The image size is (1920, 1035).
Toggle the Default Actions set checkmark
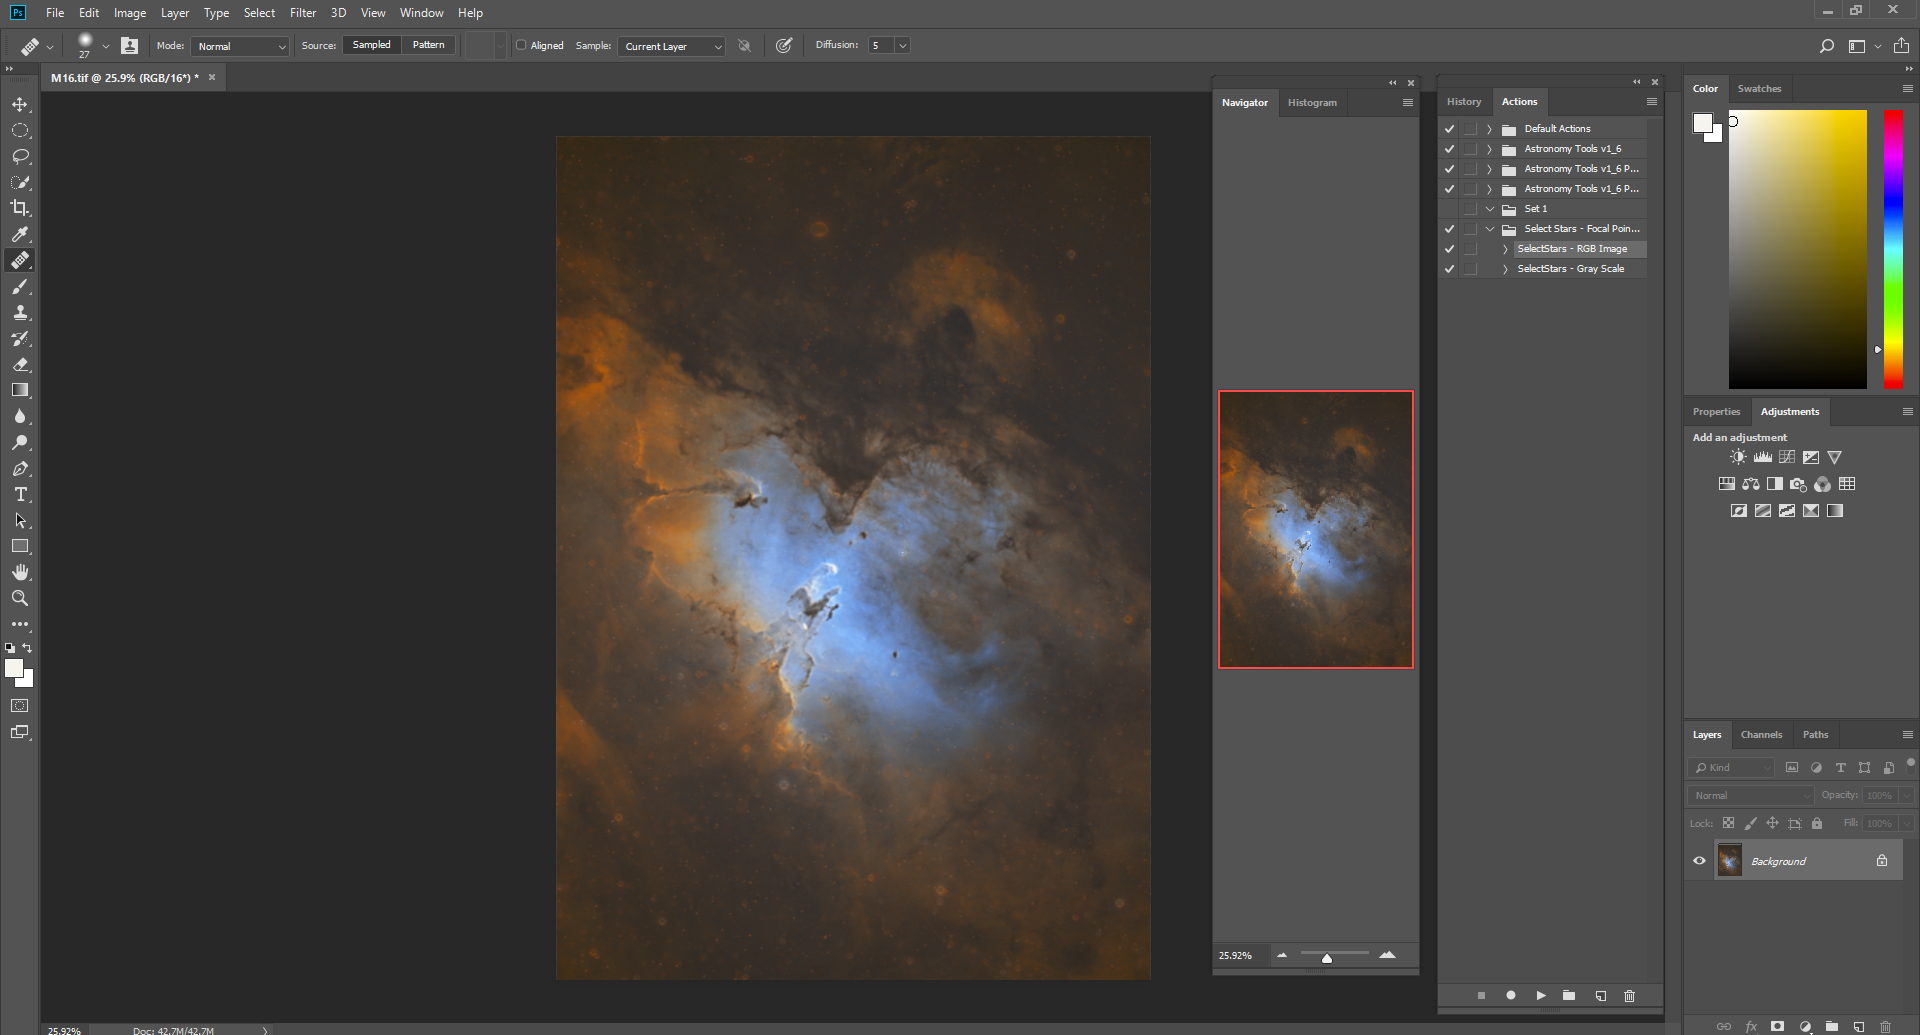click(1449, 129)
